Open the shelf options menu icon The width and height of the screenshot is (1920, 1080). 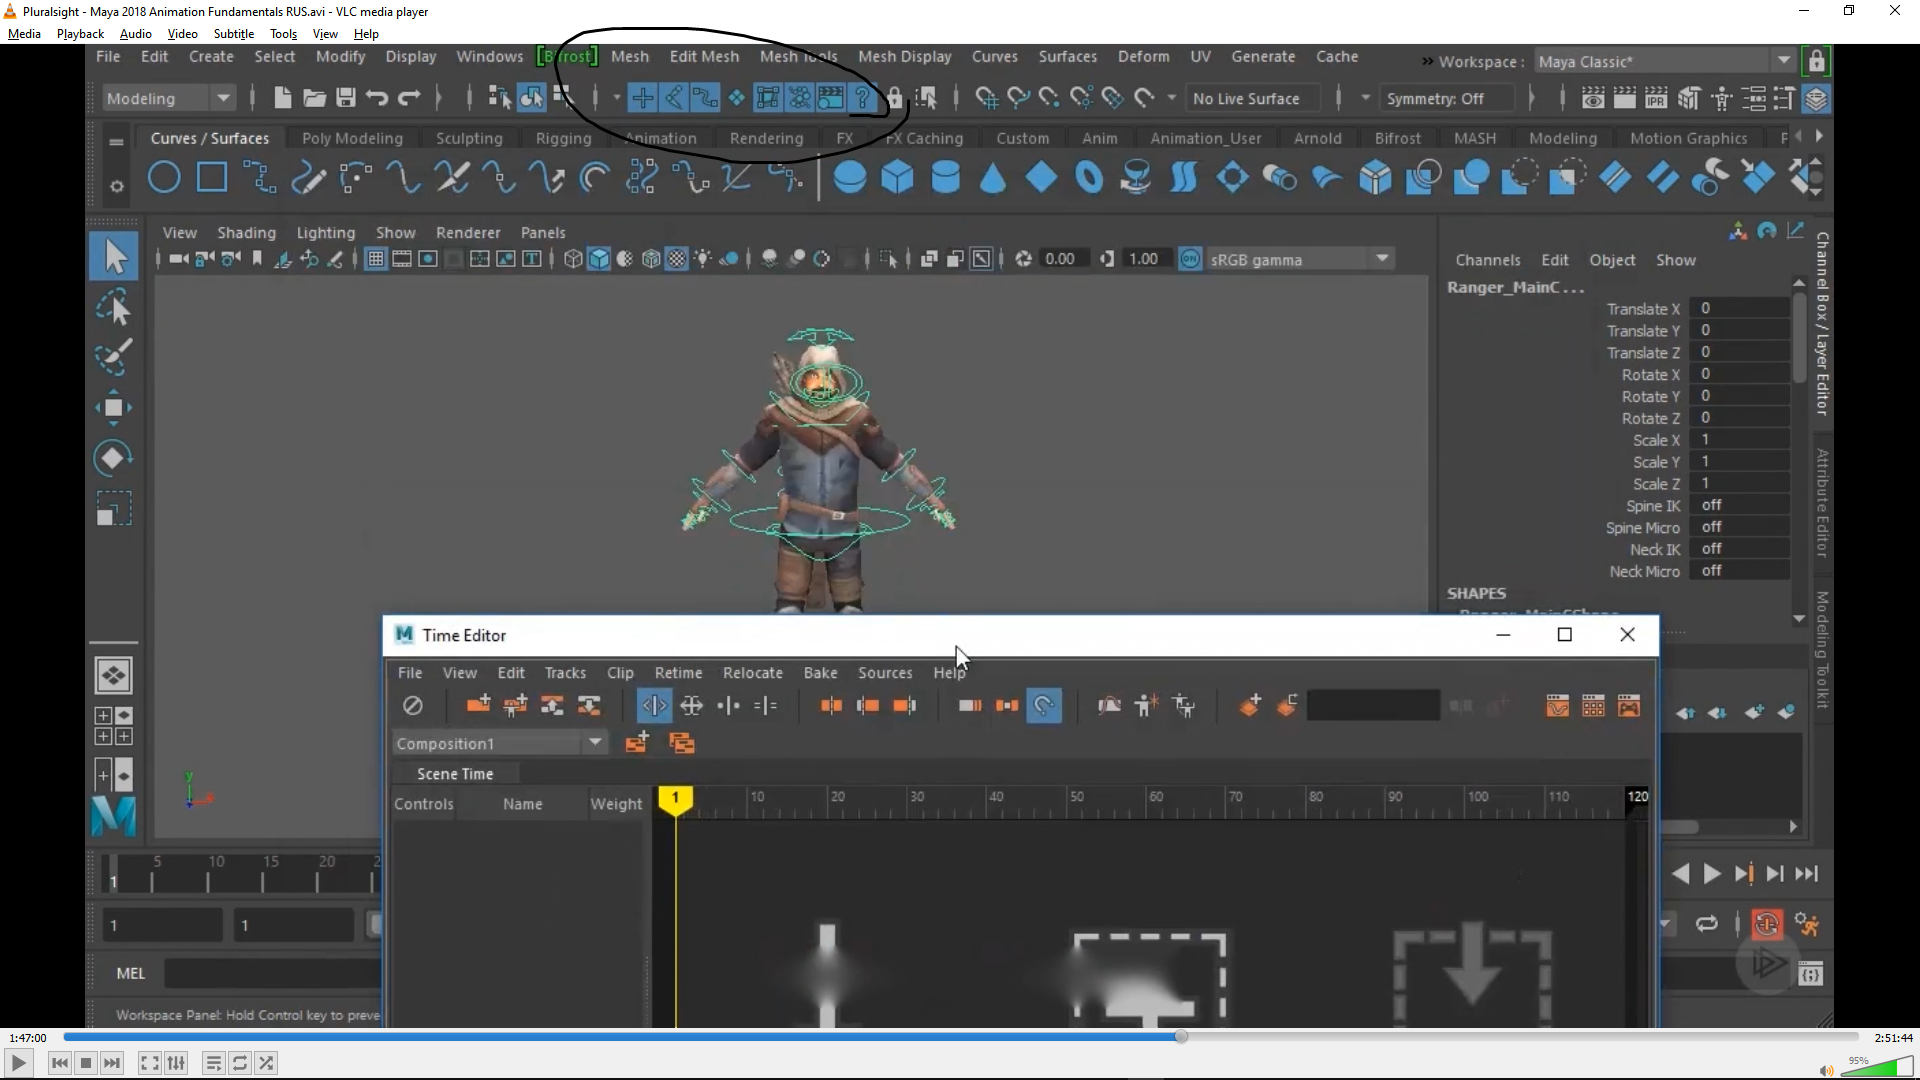tap(117, 186)
